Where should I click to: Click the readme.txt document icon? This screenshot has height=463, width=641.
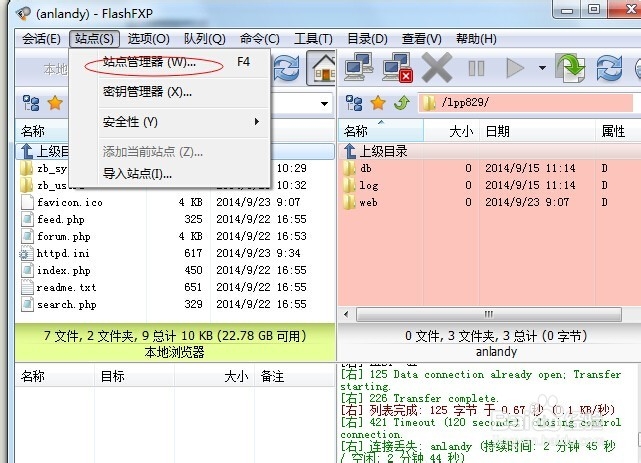[x=27, y=287]
